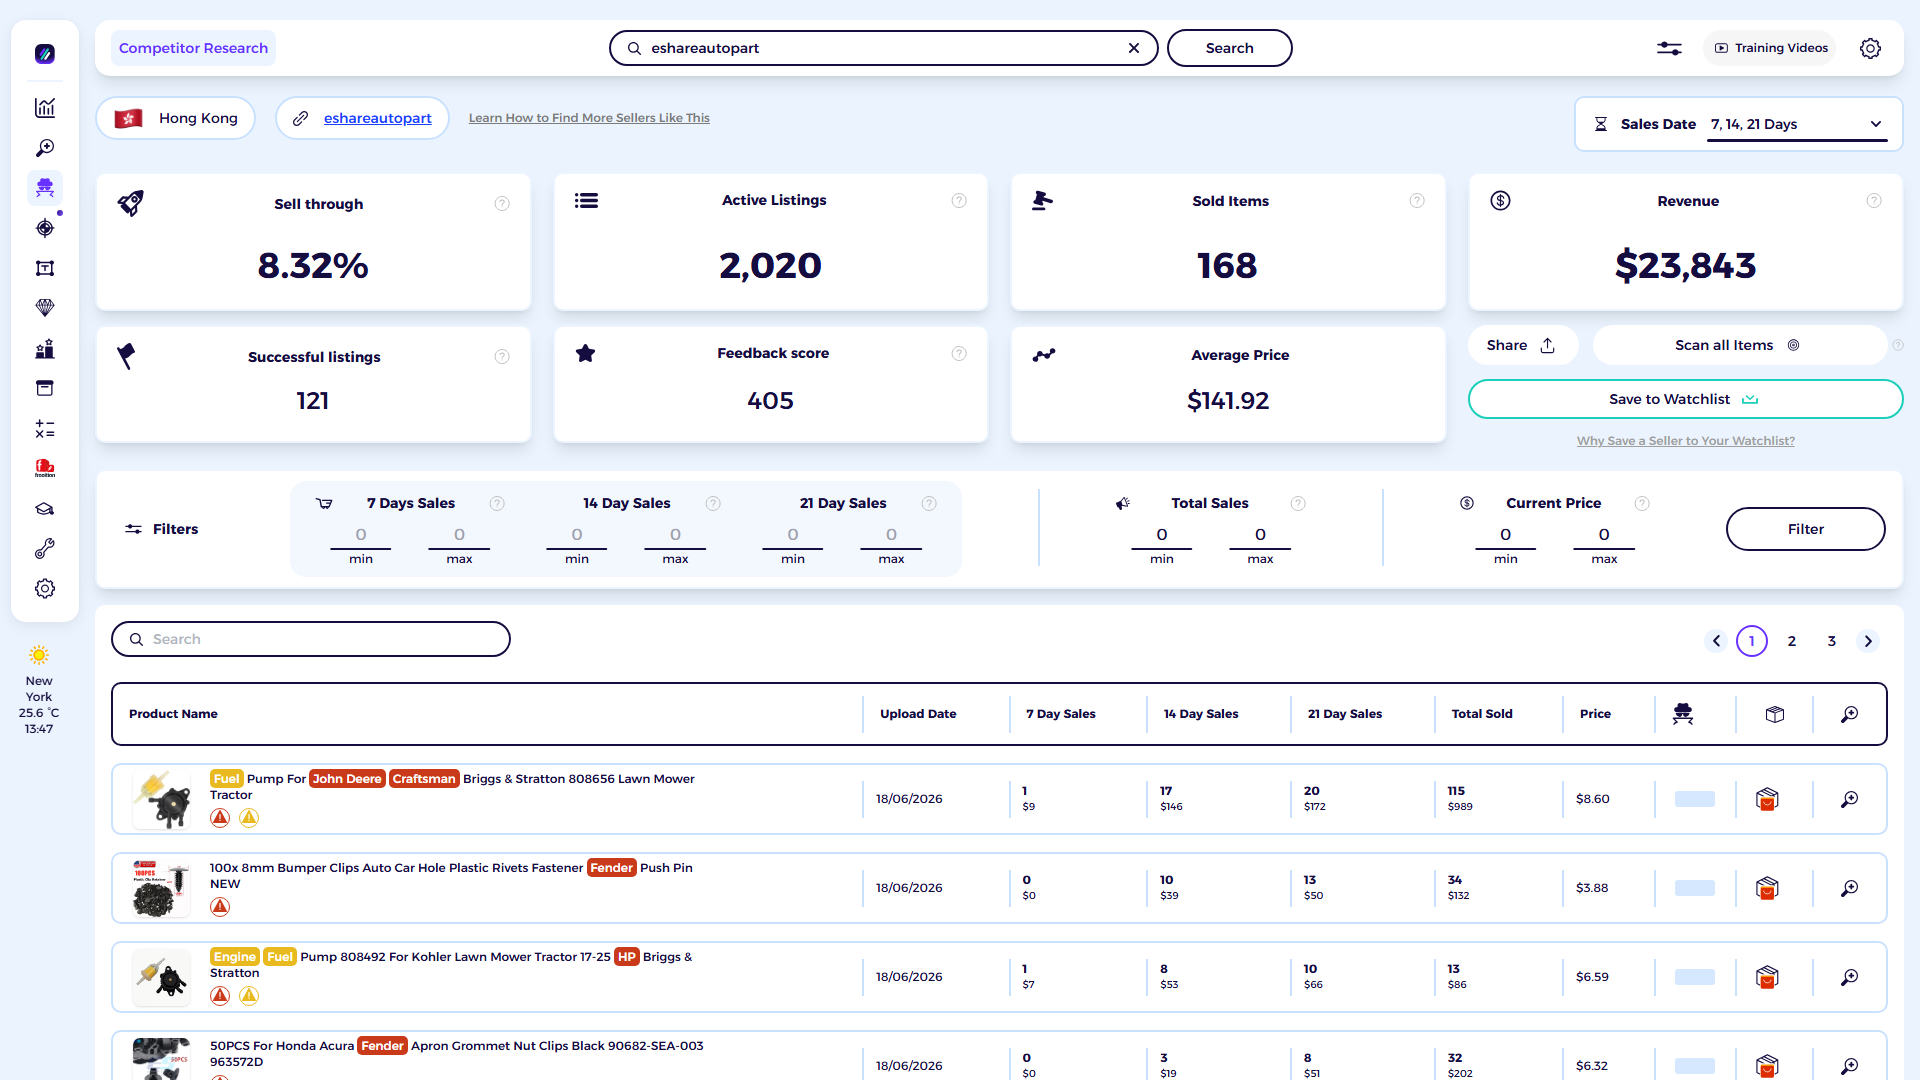Image resolution: width=1920 pixels, height=1080 pixels.
Task: Click the 7 Days Sales help icon
Action: click(497, 504)
